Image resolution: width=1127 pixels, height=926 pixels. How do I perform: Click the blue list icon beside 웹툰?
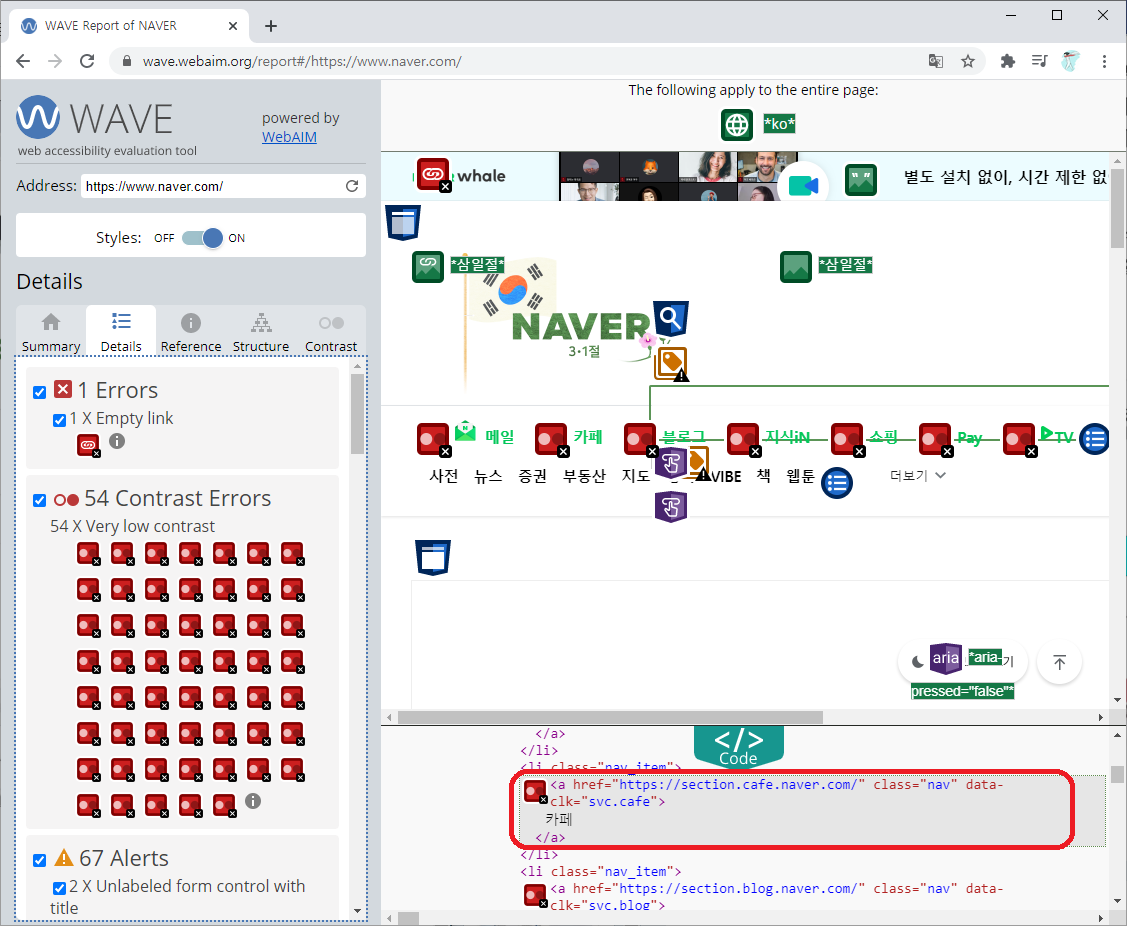click(837, 483)
